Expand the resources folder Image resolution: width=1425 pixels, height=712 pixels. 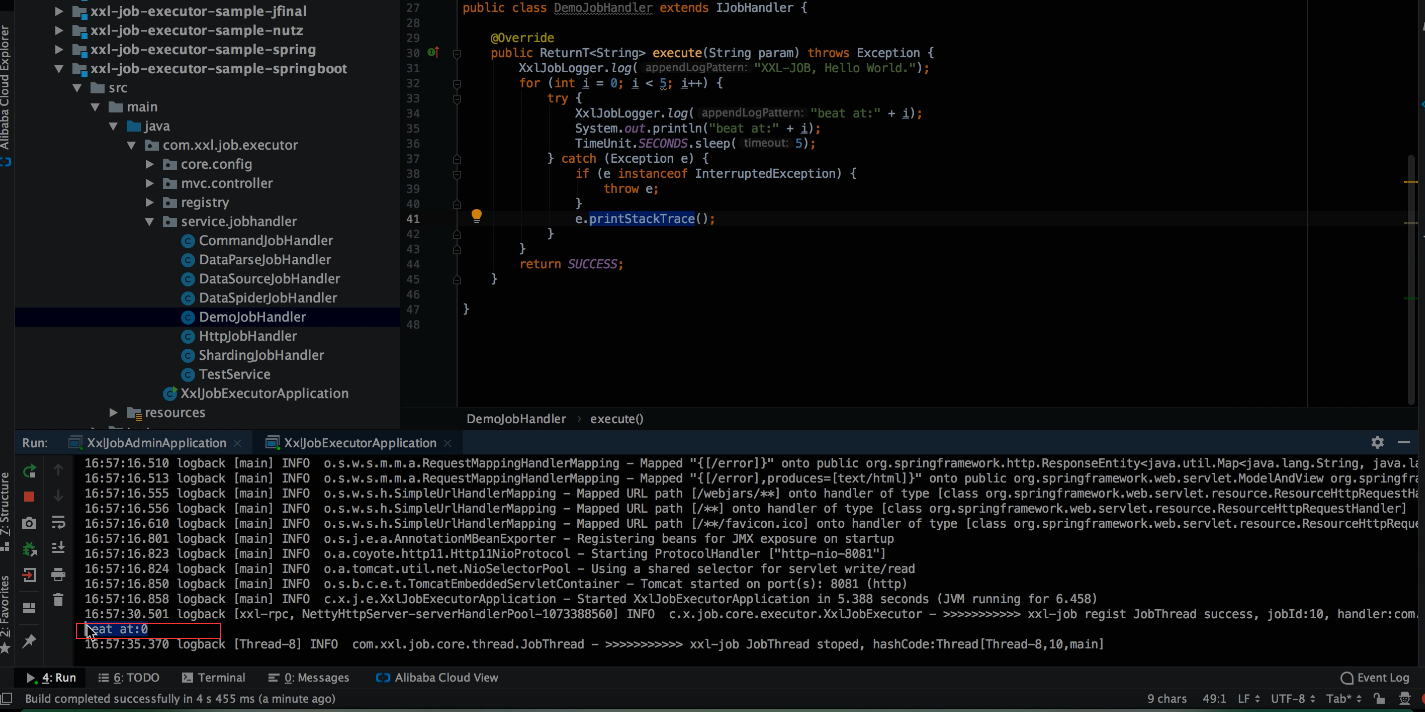114,413
